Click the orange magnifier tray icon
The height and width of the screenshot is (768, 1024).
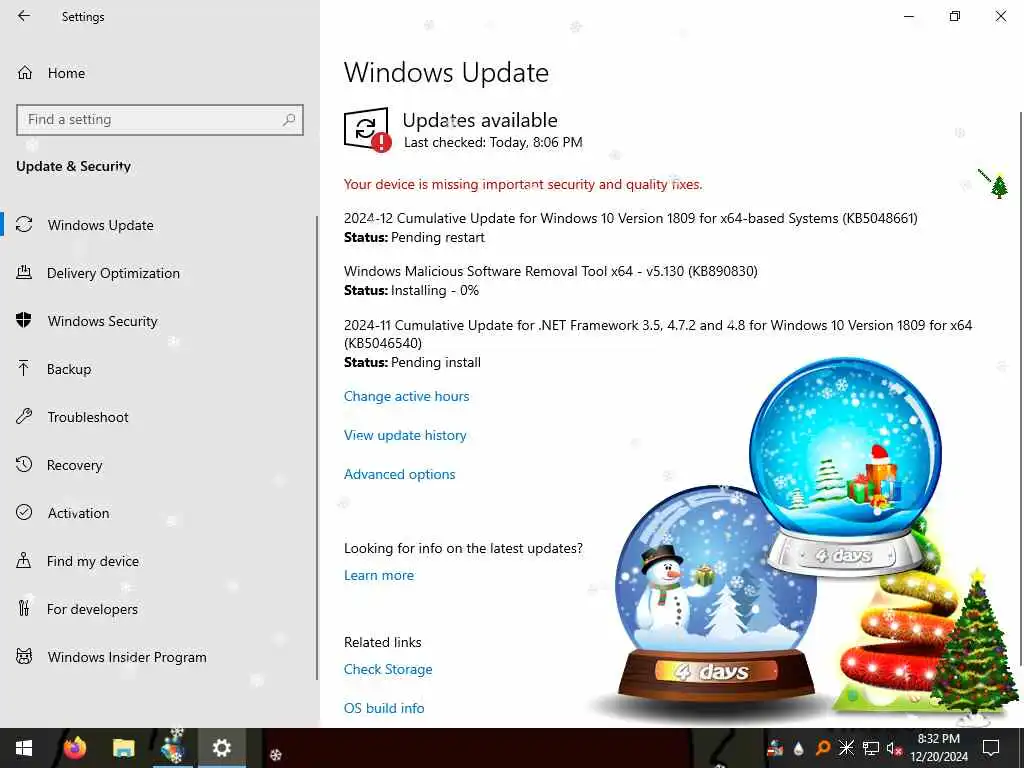[x=823, y=748]
